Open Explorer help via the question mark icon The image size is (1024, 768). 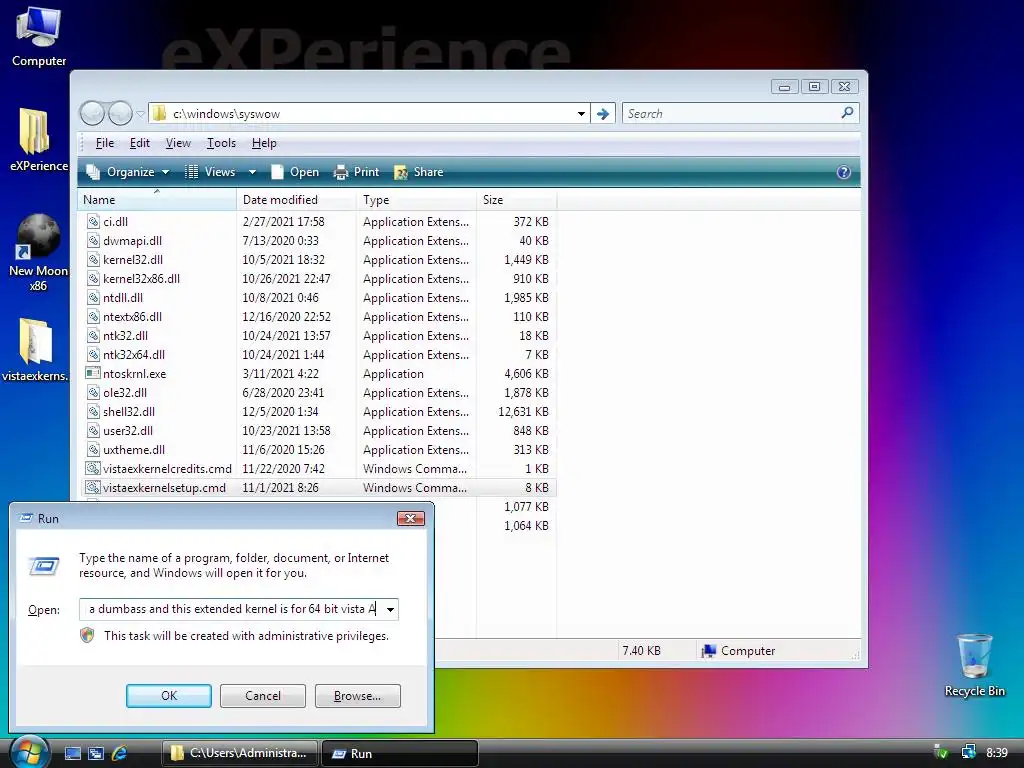pyautogui.click(x=843, y=172)
